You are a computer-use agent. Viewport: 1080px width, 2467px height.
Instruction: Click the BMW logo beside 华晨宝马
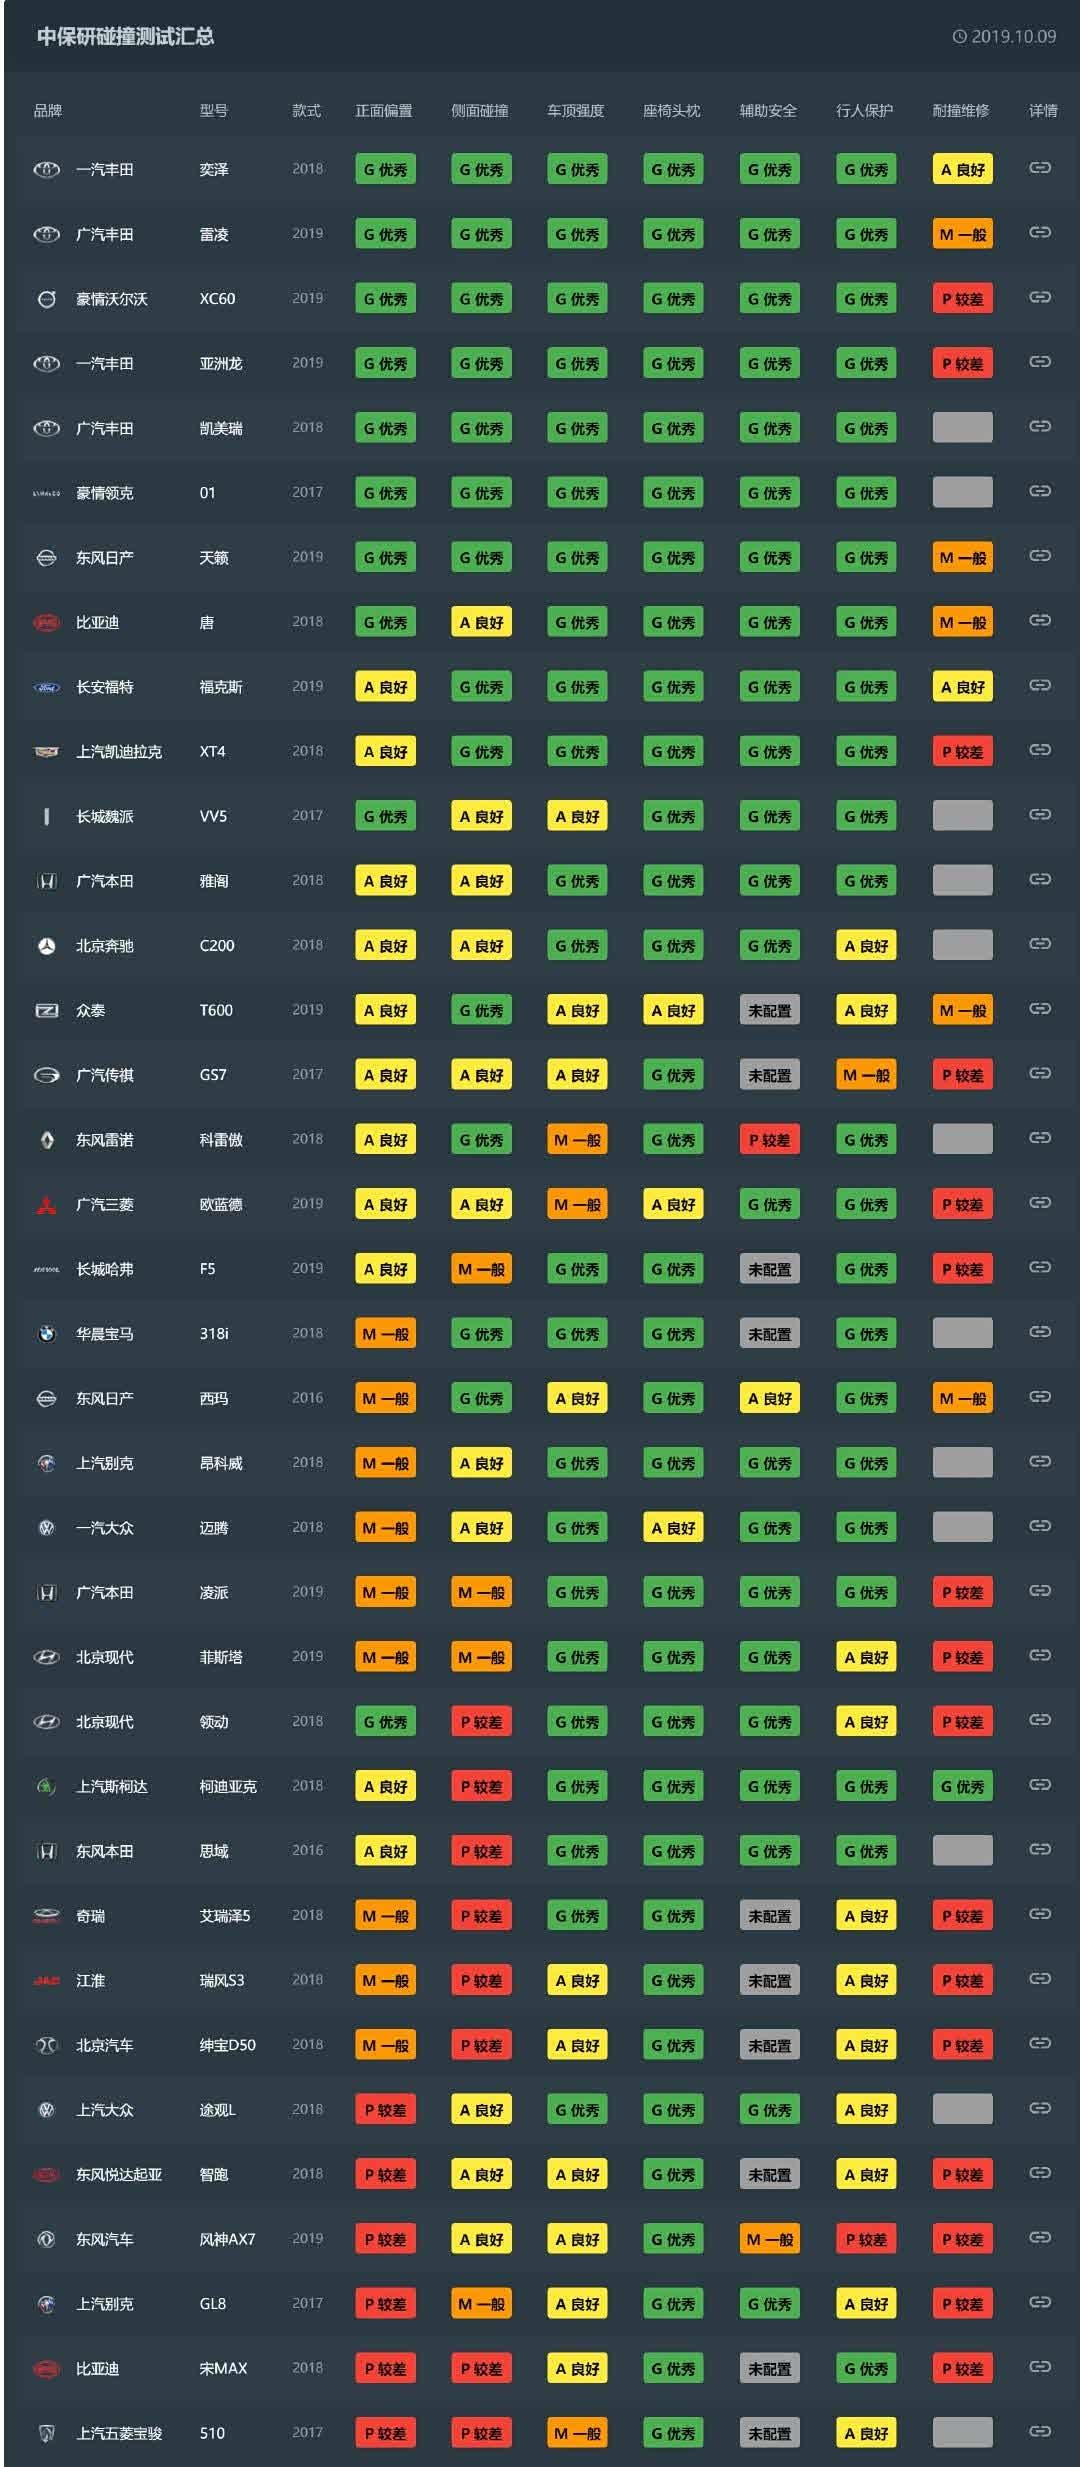pyautogui.click(x=46, y=1334)
